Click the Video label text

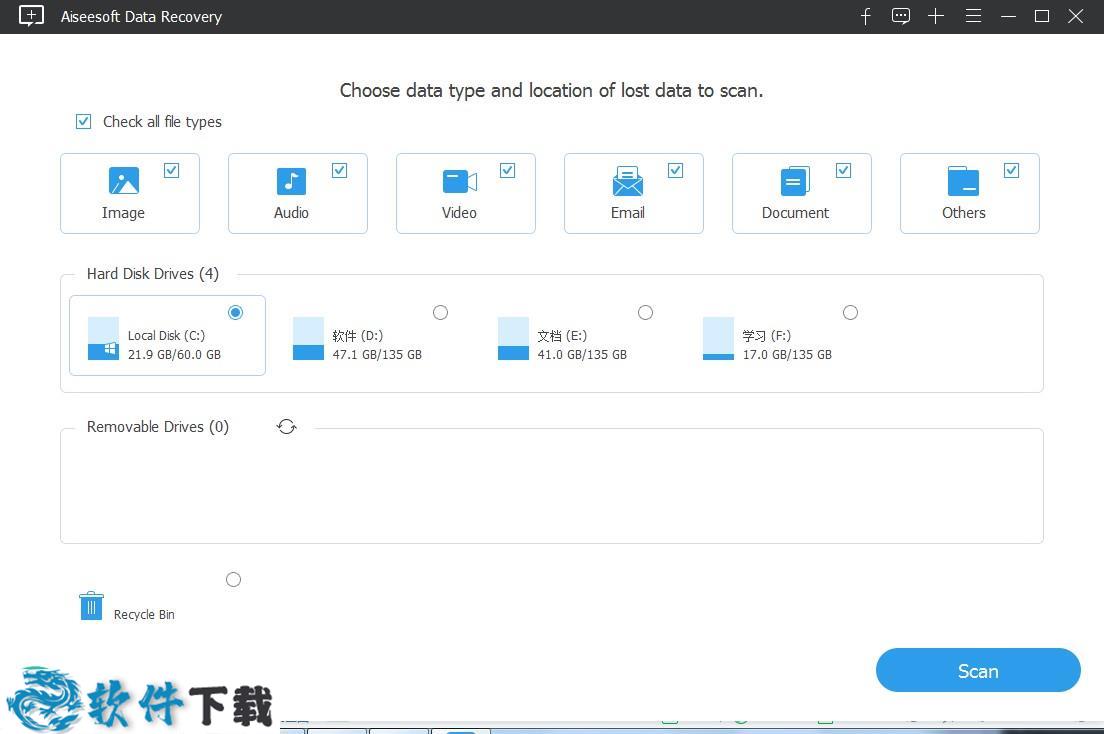459,213
